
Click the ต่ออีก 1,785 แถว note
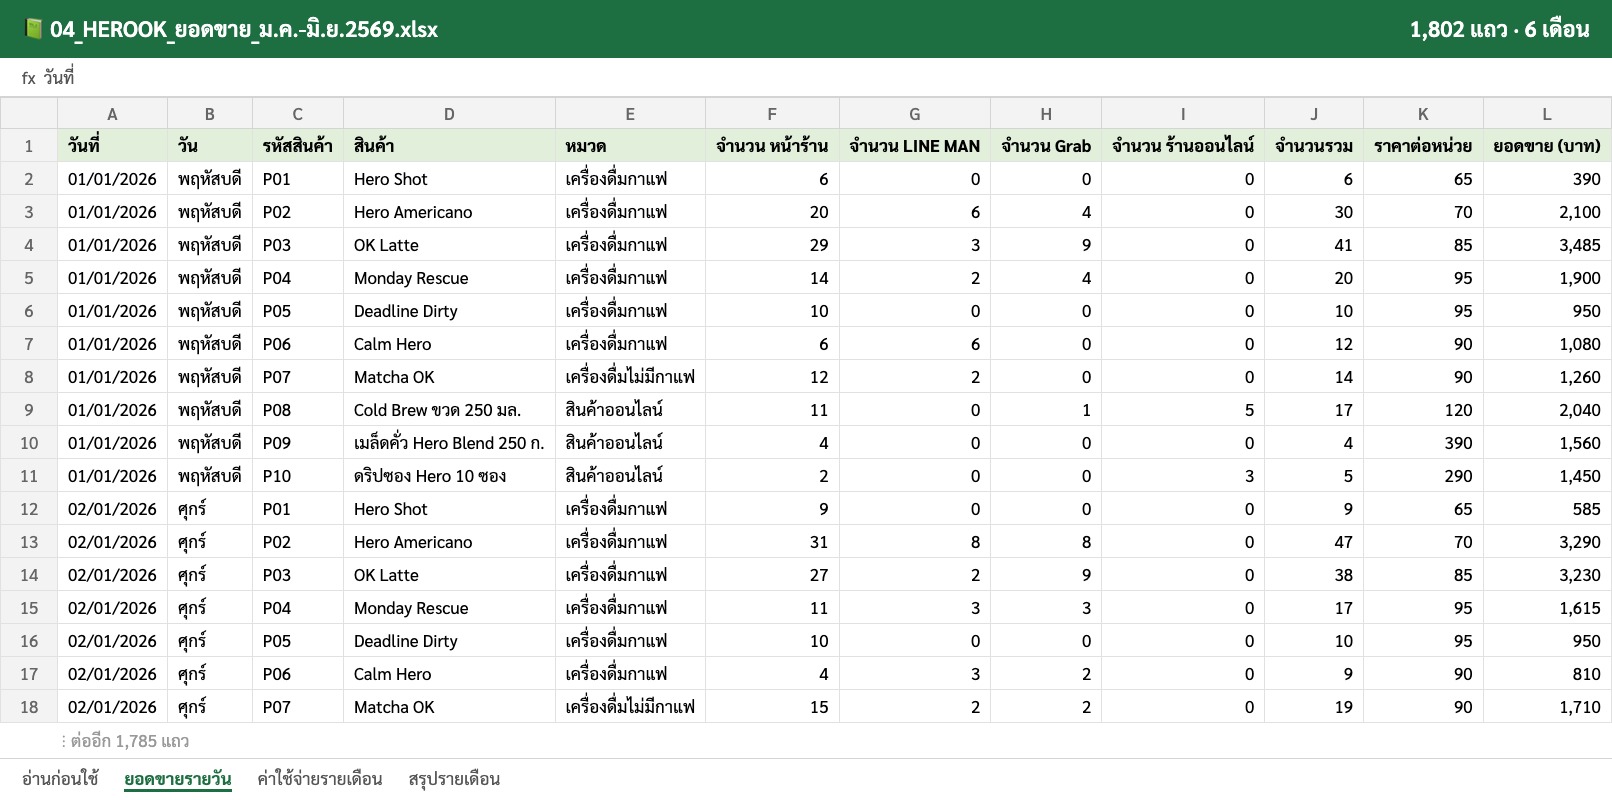[125, 741]
